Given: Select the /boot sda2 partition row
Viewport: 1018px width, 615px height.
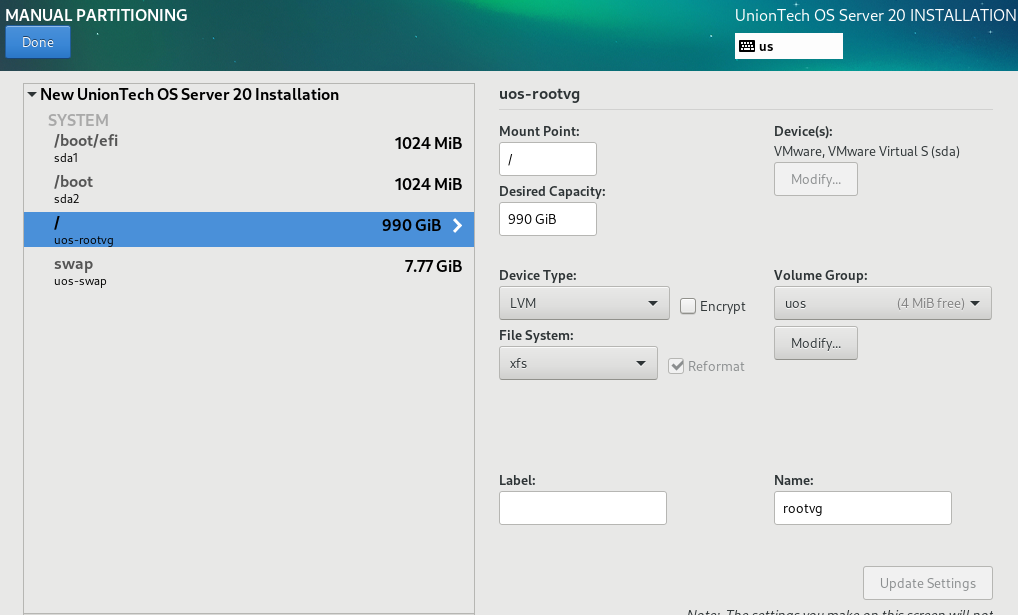Looking at the screenshot, I should [x=249, y=188].
